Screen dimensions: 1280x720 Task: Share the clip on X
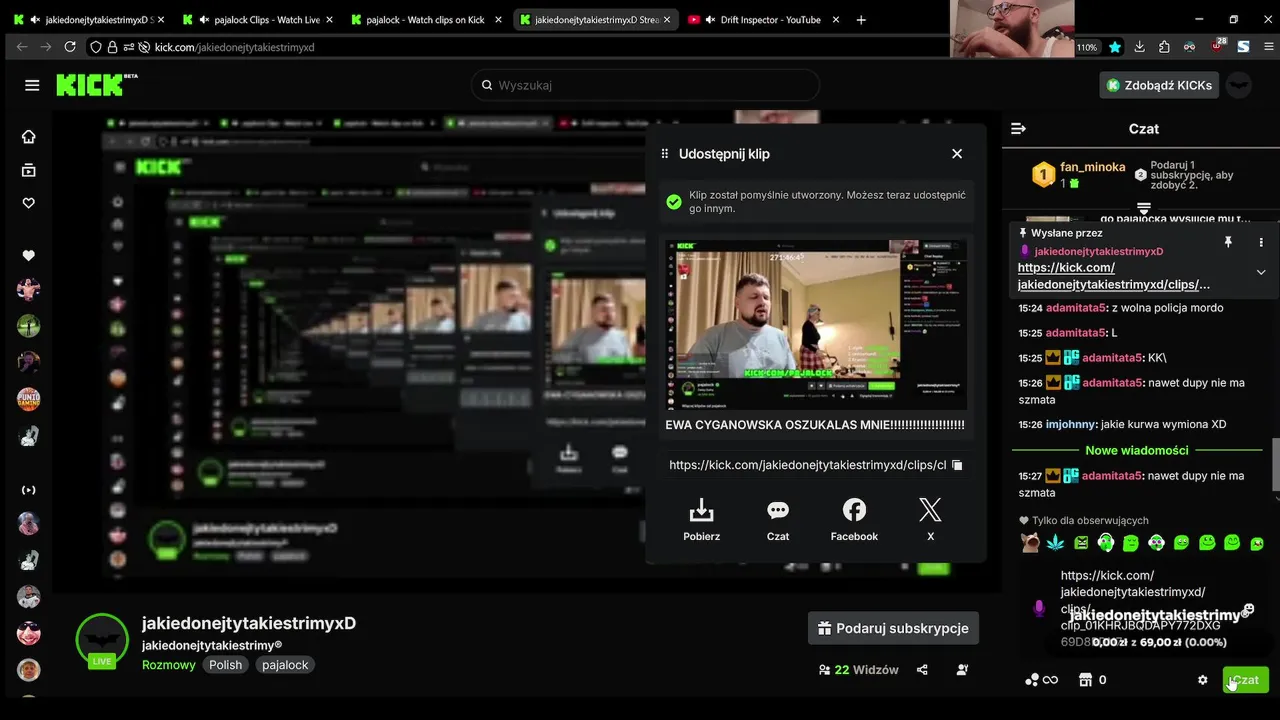[x=930, y=520]
